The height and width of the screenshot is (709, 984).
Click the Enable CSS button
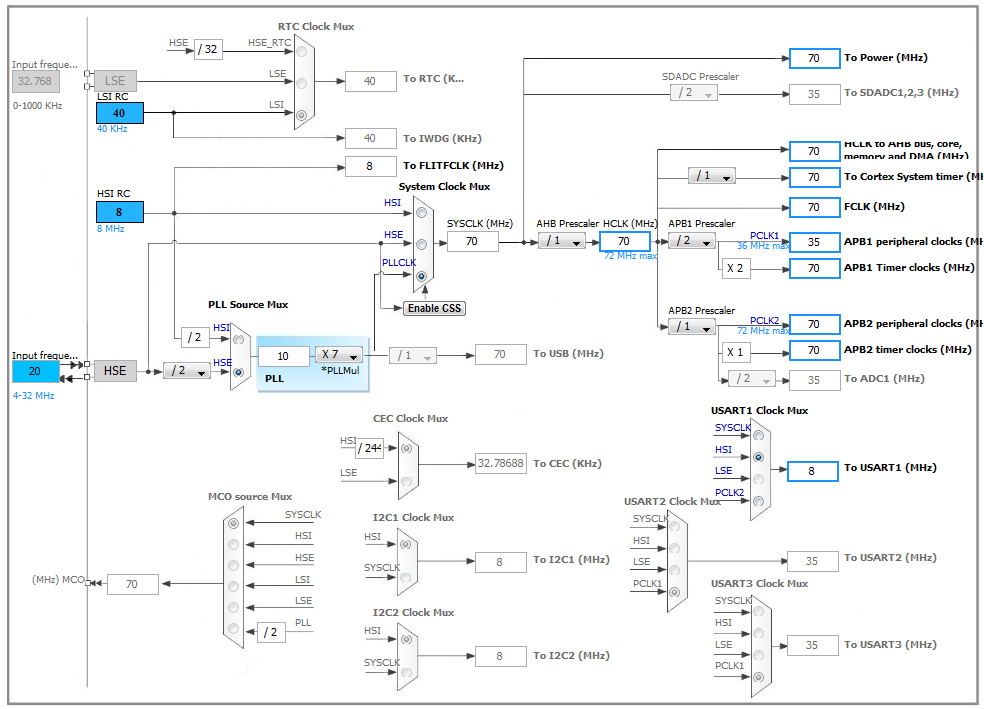tap(434, 308)
